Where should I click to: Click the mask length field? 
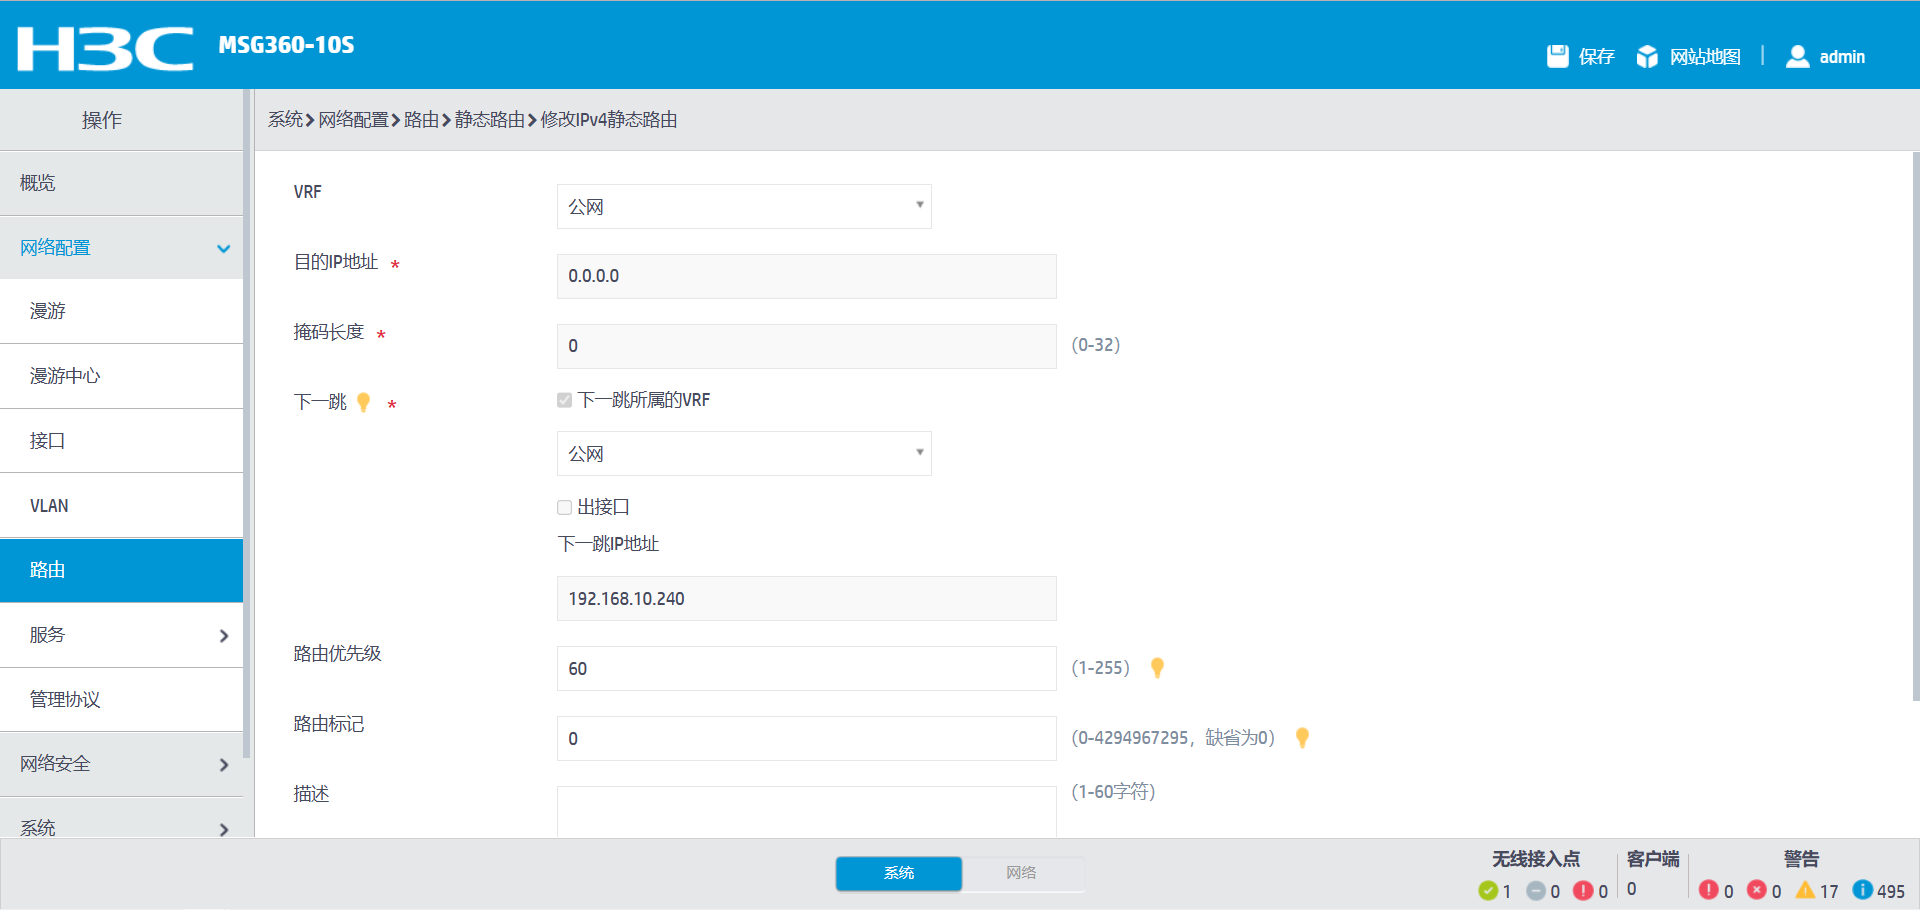coord(806,346)
